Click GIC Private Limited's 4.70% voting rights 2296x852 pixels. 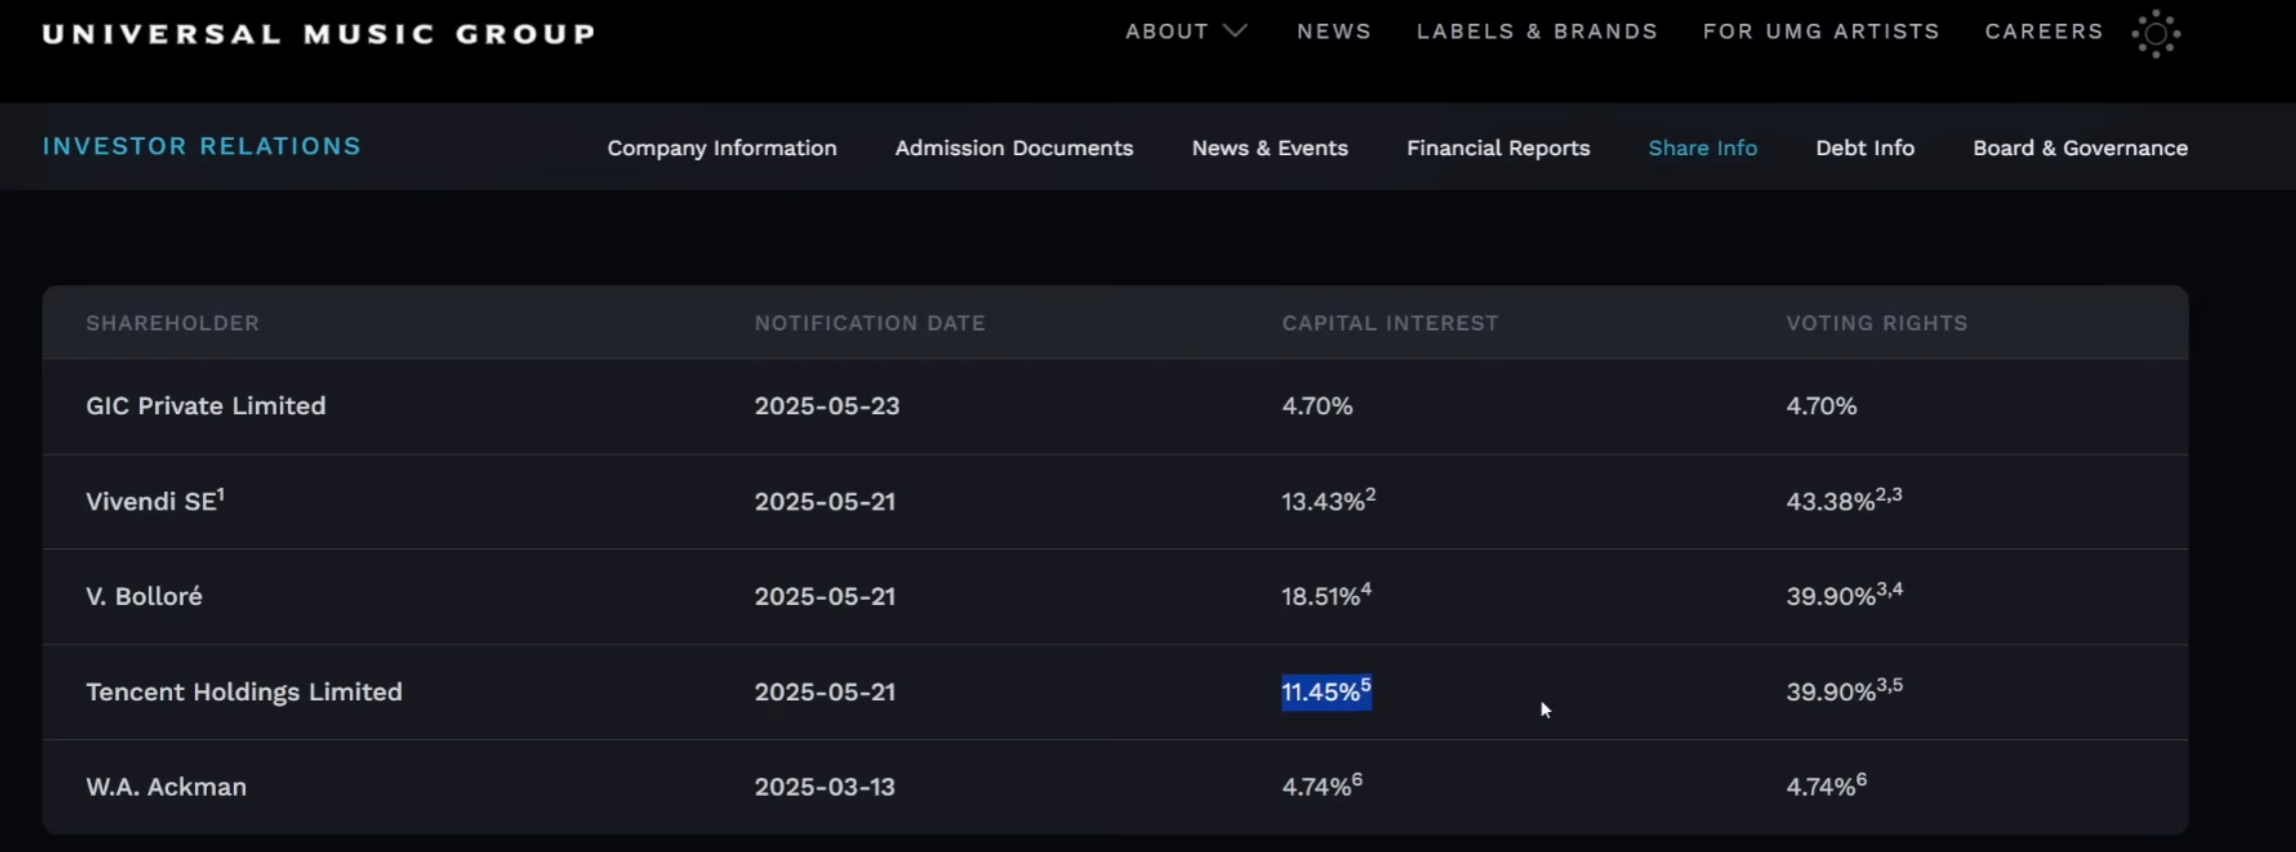(x=1821, y=406)
